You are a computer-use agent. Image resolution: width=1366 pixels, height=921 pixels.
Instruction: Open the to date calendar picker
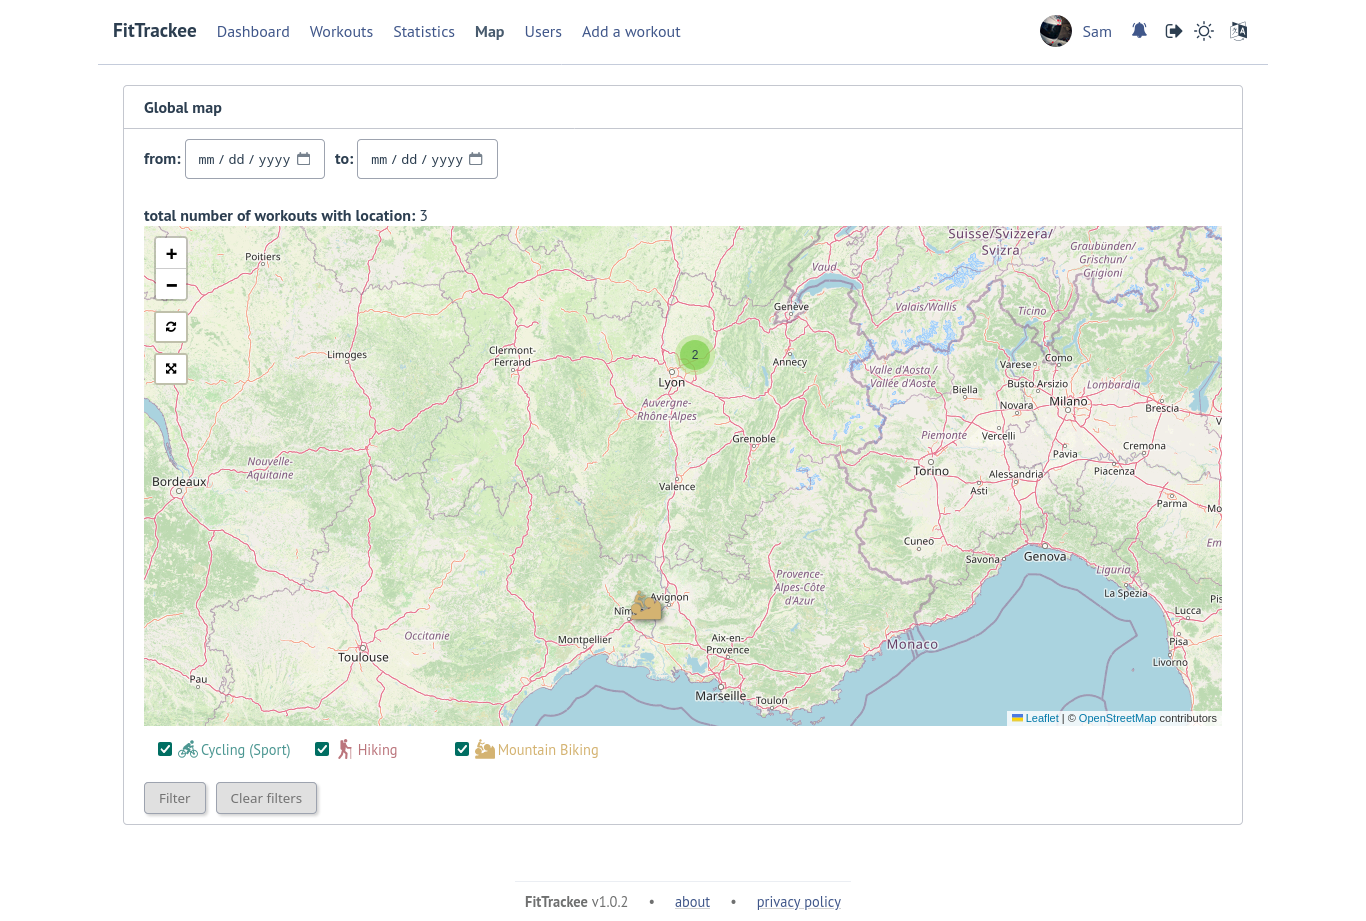(x=477, y=158)
